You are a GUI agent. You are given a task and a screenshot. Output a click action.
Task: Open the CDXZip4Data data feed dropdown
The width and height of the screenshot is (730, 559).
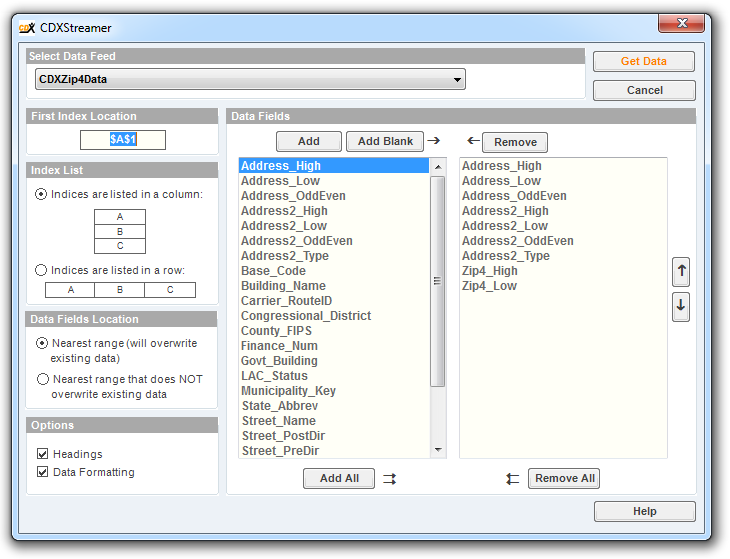point(250,79)
